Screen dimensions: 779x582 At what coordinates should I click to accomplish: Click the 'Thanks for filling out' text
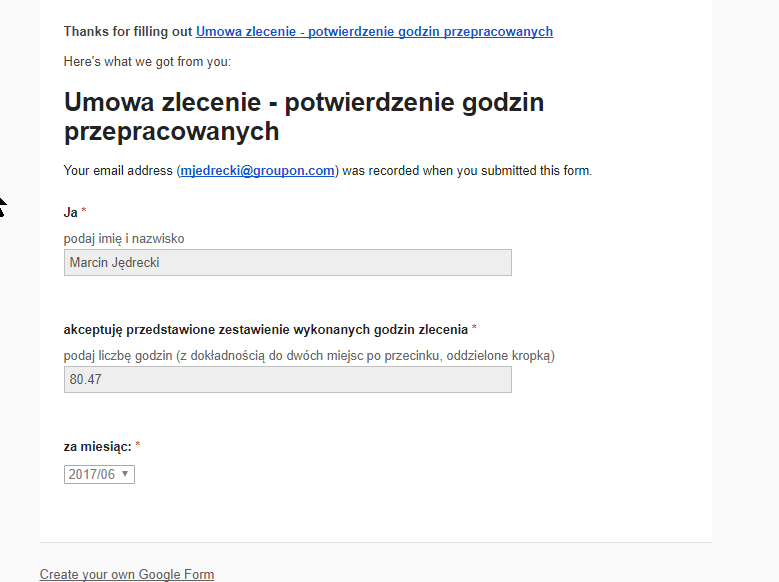(128, 32)
